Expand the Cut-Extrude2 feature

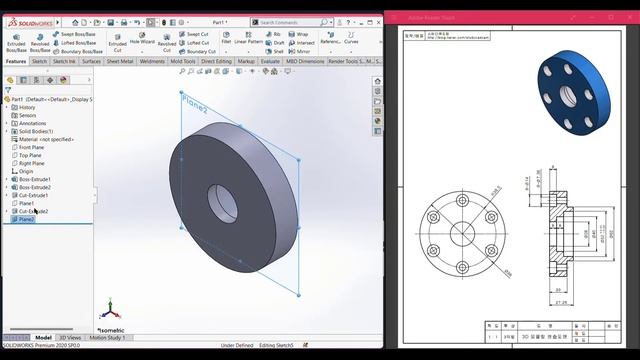point(7,211)
